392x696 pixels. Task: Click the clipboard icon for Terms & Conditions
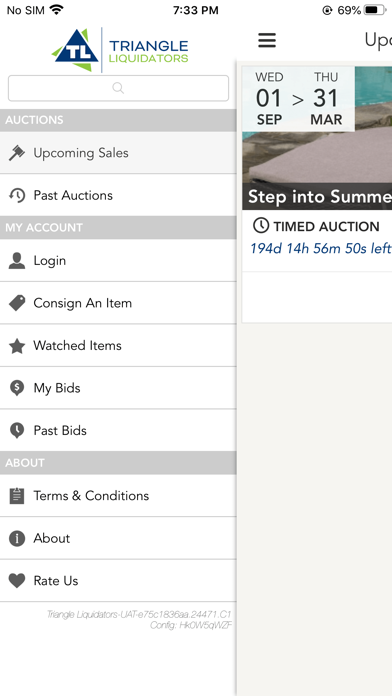(17, 495)
